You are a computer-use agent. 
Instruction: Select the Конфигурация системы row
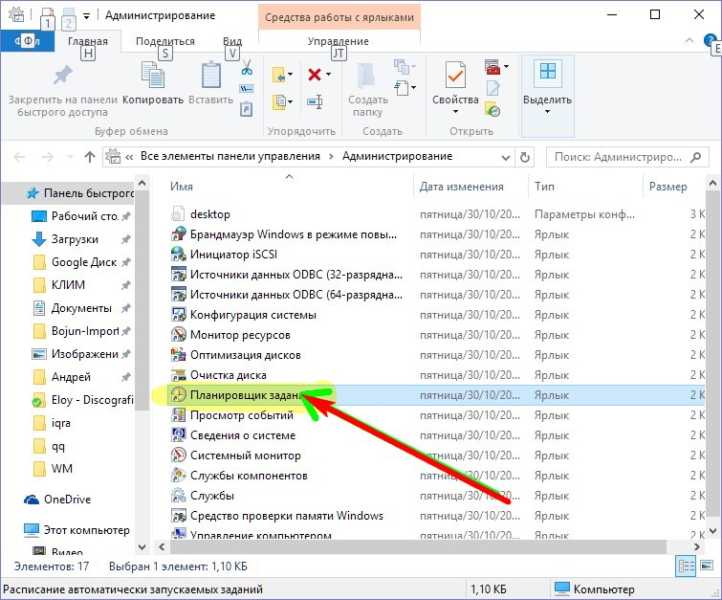[x=436, y=315]
